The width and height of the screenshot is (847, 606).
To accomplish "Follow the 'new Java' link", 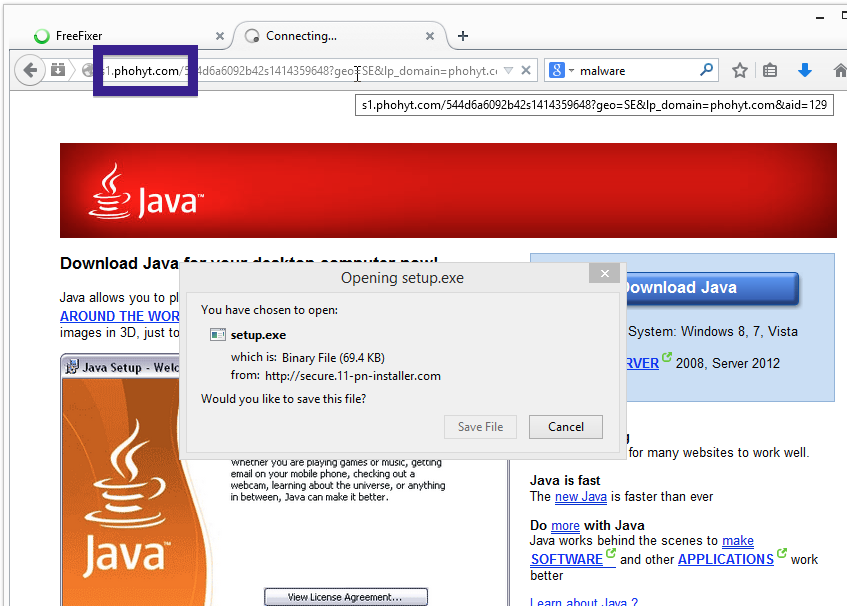I will (581, 496).
